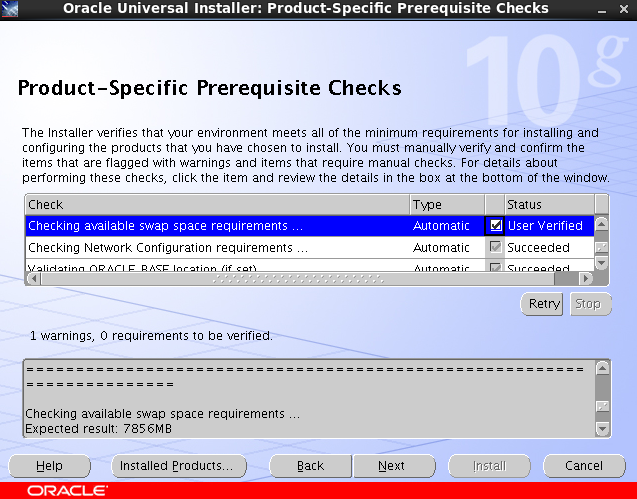Close the Oracle Universal Installer window
The width and height of the screenshot is (637, 499).
point(624,9)
